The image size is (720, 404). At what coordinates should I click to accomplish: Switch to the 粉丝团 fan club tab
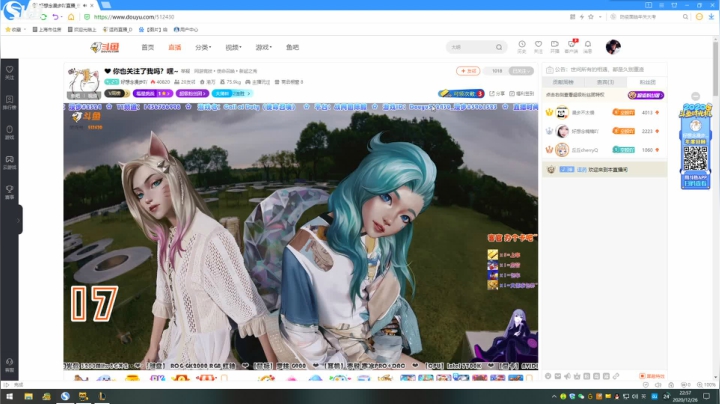(647, 82)
